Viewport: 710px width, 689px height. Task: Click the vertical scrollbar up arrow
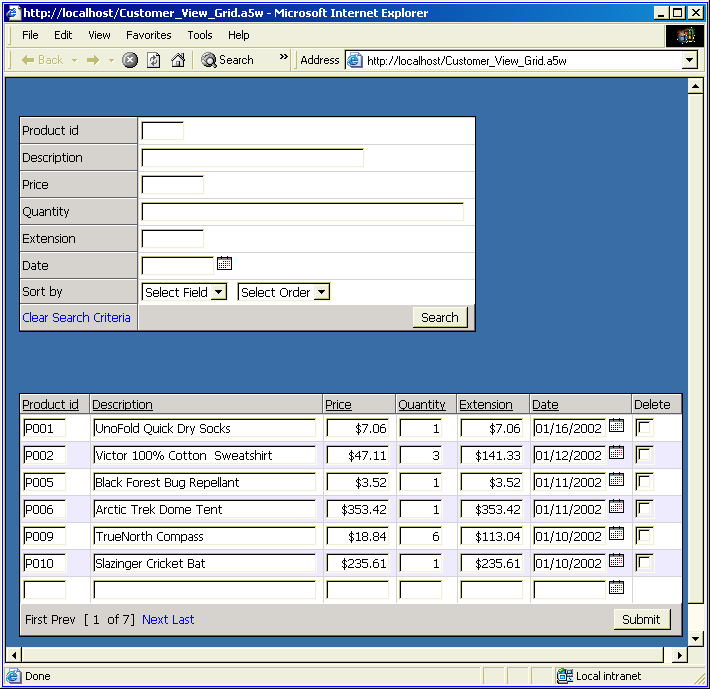click(x=695, y=86)
